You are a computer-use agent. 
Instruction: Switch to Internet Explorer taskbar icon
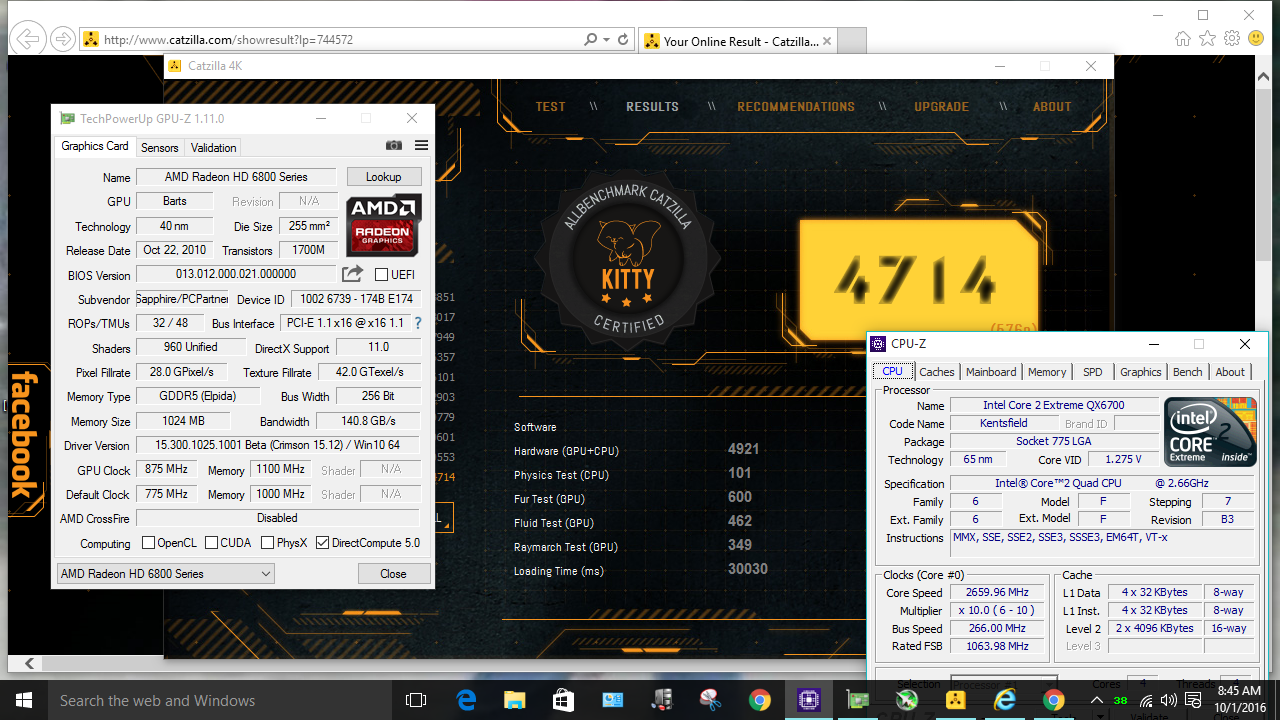click(x=1005, y=700)
